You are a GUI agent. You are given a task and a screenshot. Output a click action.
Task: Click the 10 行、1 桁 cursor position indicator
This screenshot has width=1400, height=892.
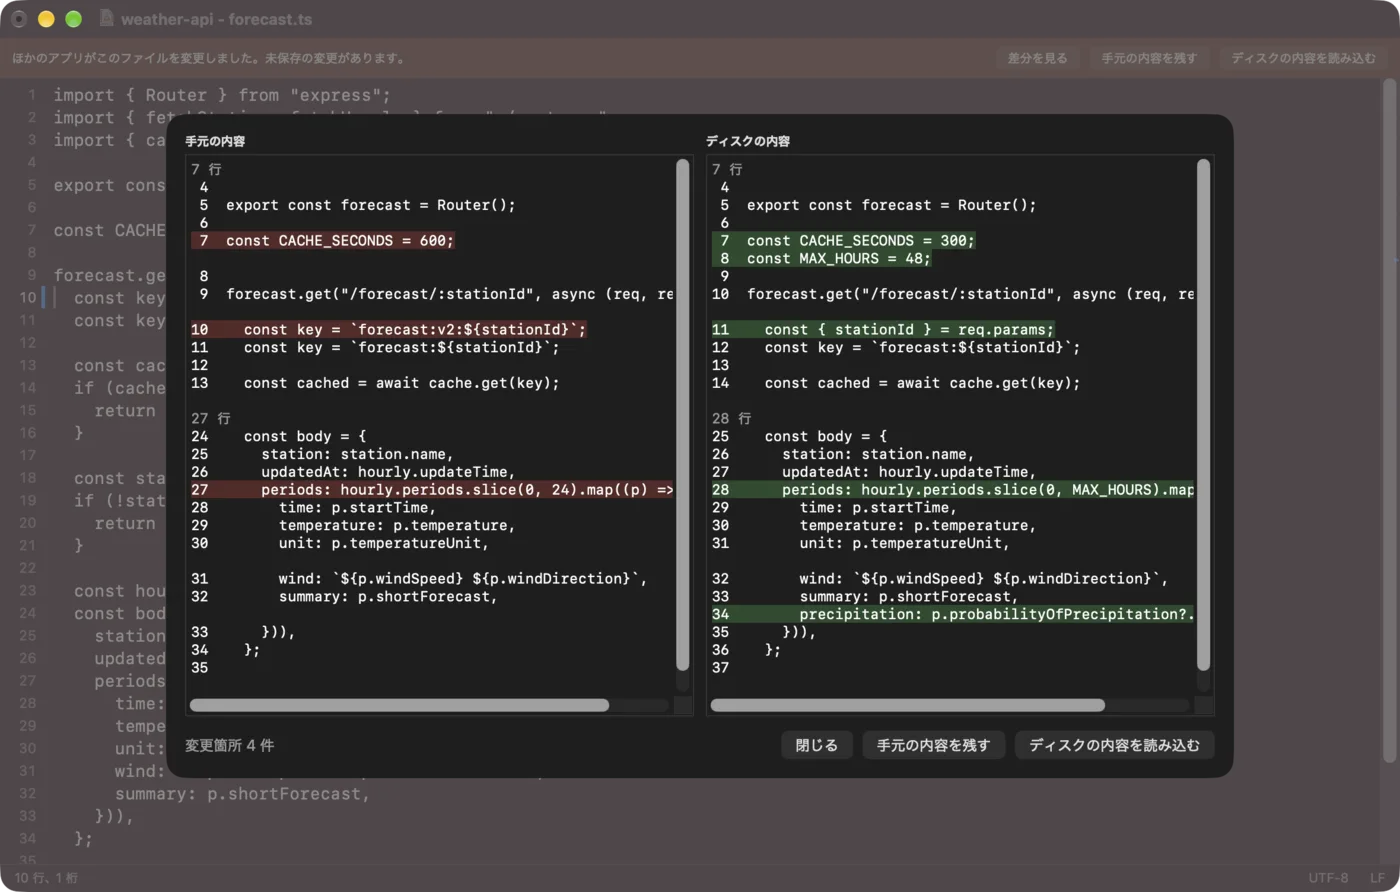click(45, 877)
